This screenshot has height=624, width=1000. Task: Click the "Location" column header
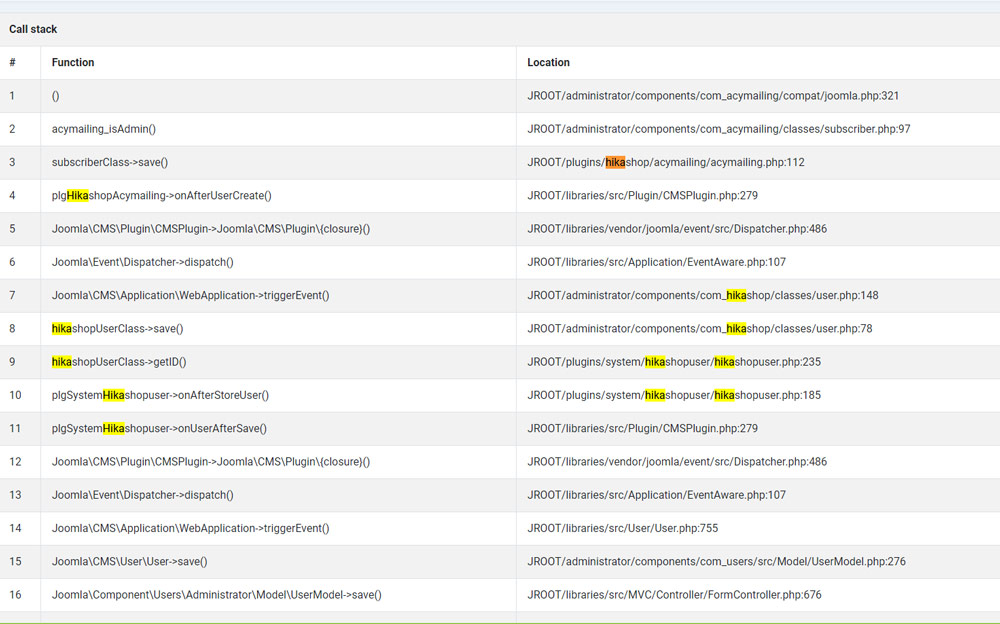point(548,62)
